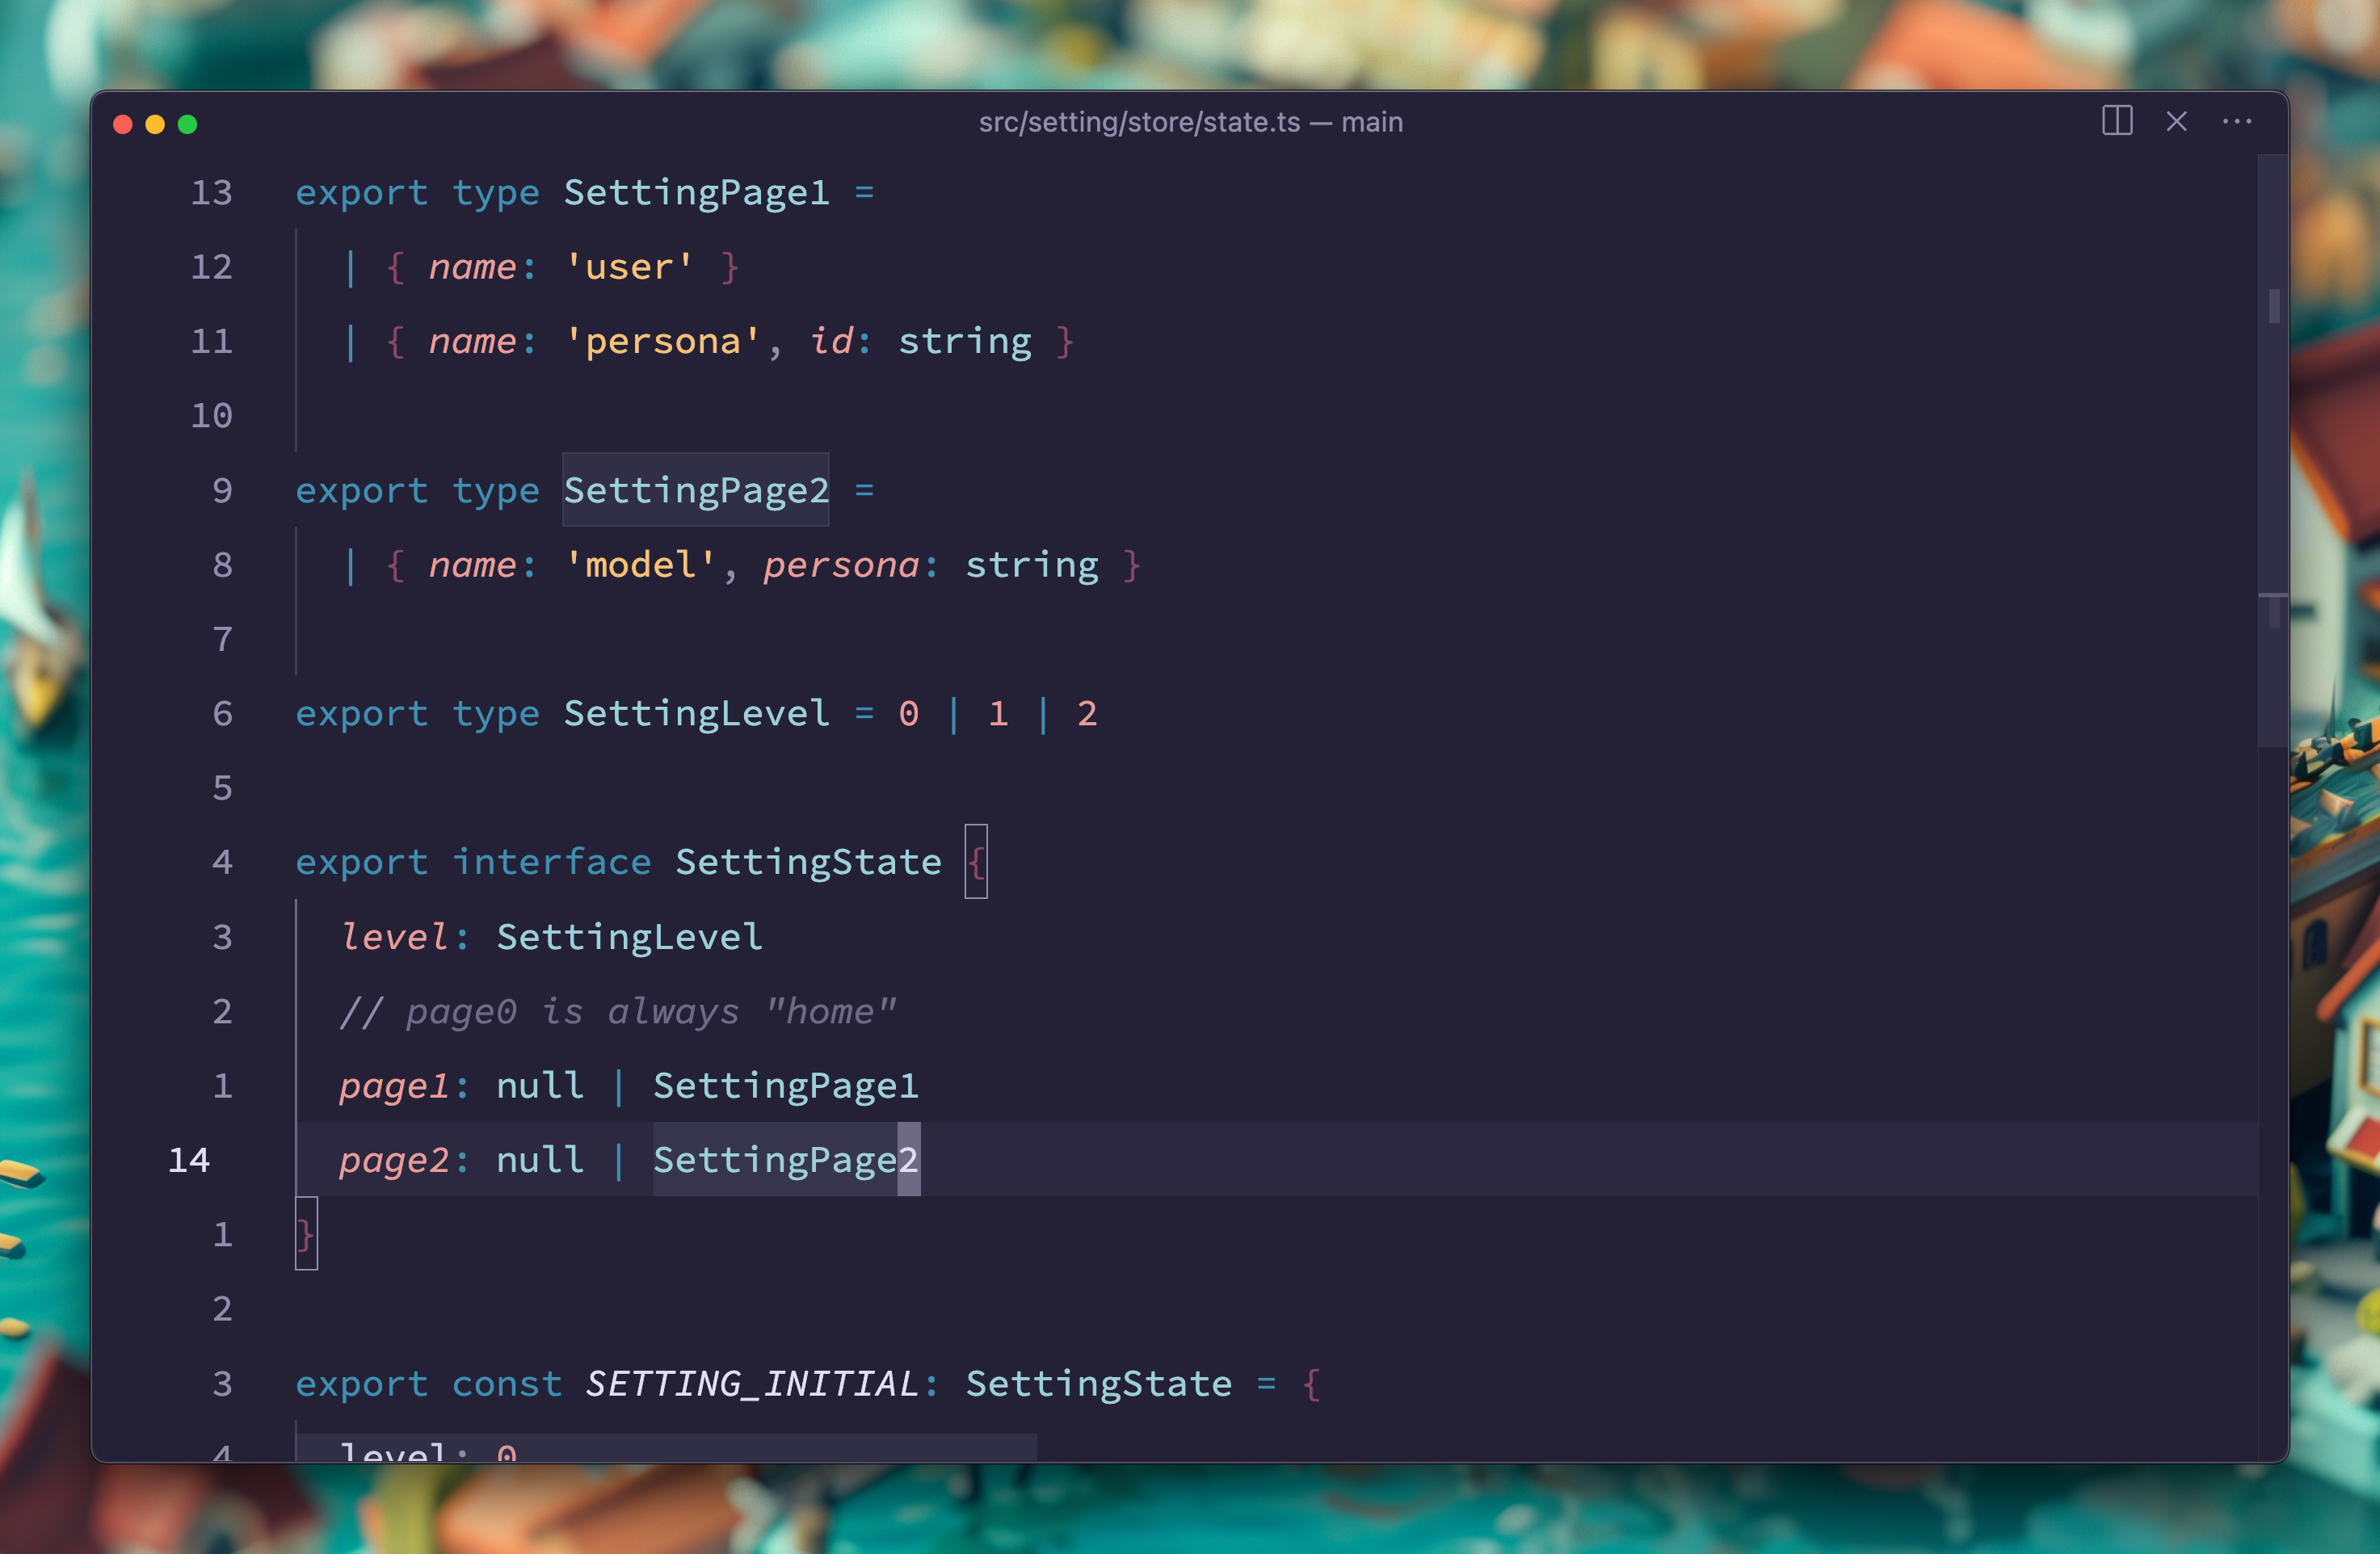Click the highlighted SettingPage2 type declaration
2380x1554 pixels.
click(x=697, y=490)
